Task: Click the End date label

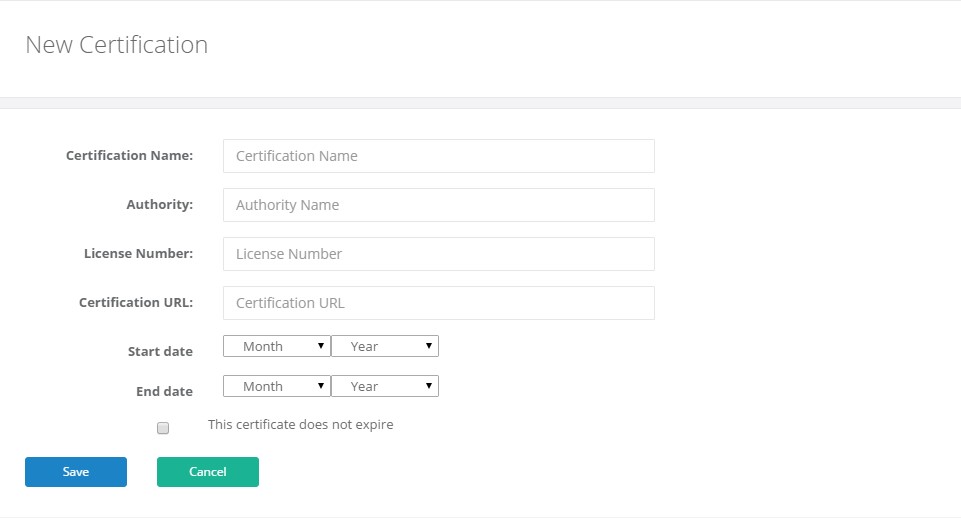Action: (164, 391)
